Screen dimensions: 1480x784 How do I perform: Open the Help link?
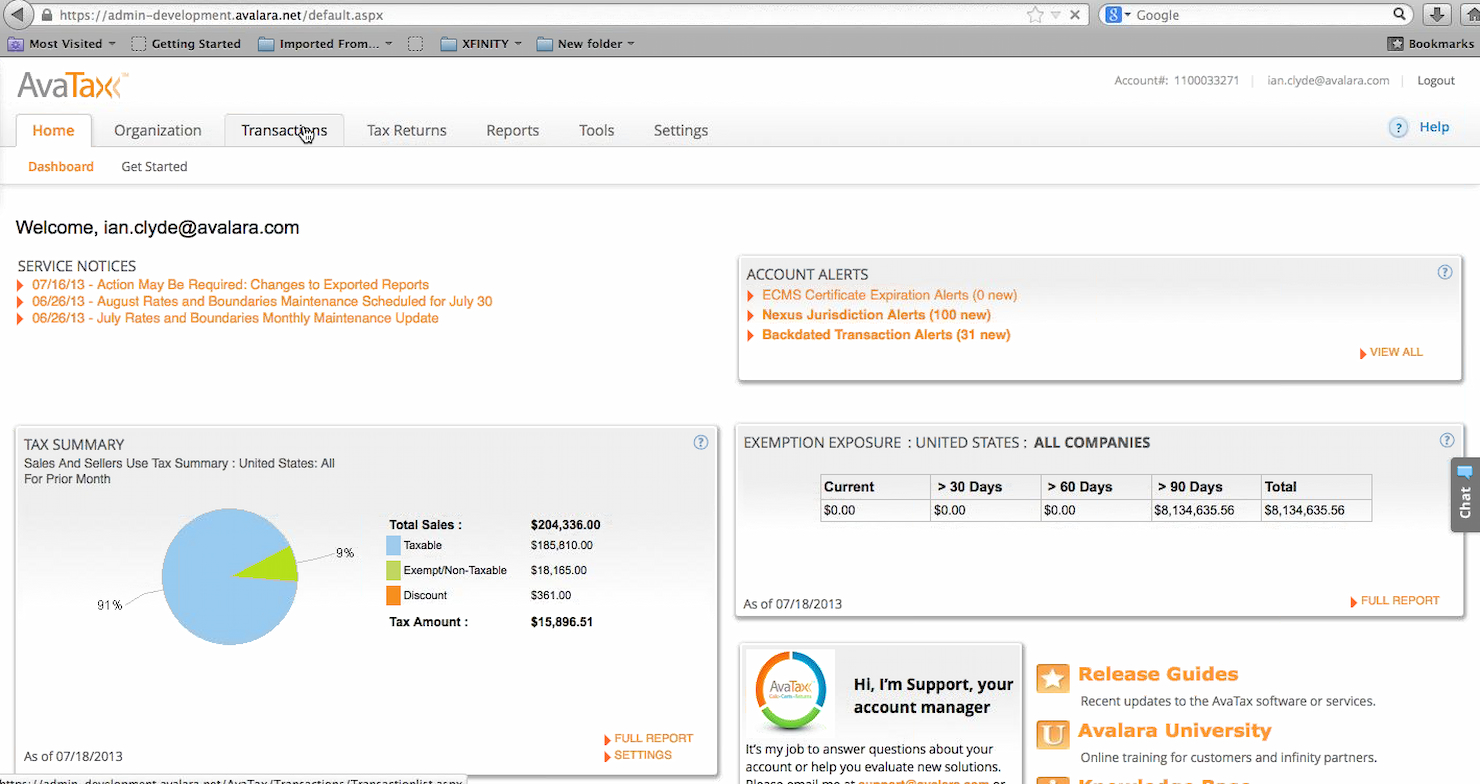(x=1434, y=127)
